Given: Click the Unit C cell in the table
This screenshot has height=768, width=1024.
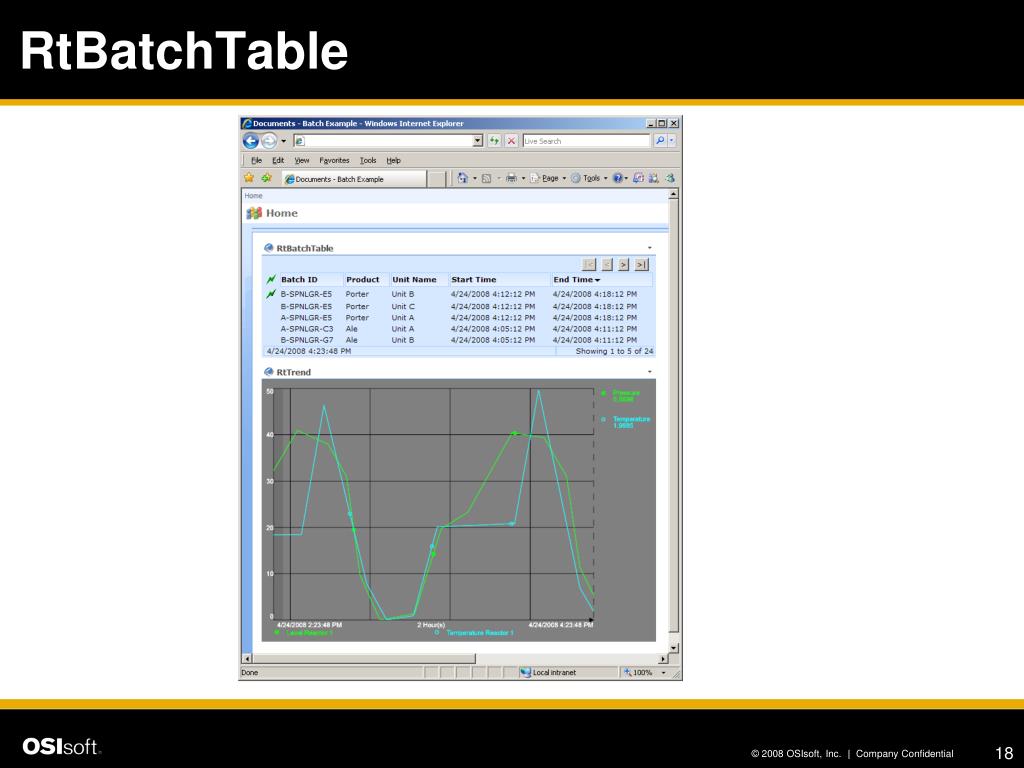Looking at the screenshot, I should pos(403,306).
